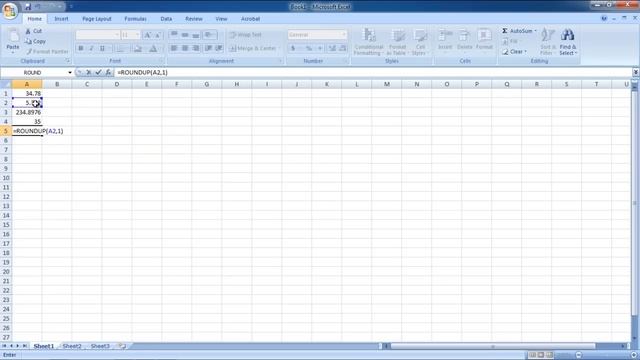Click the Cell Styles icon
The image size is (640, 360).
420,36
